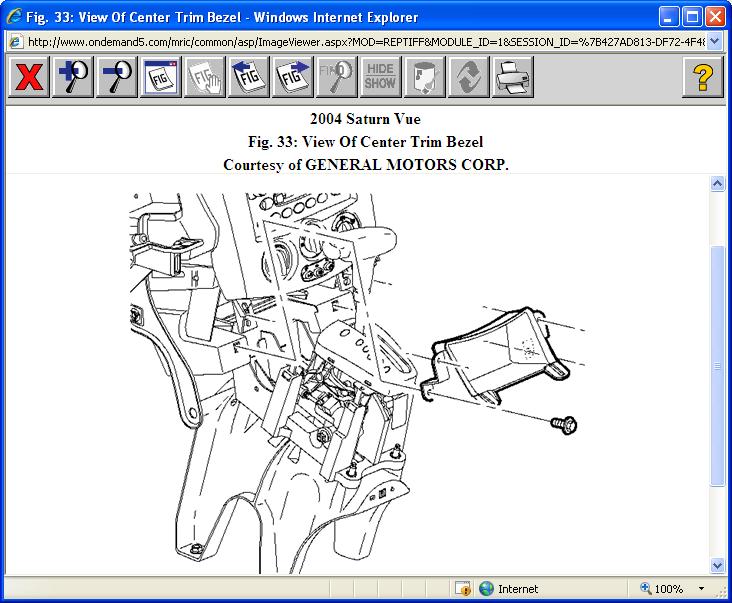Click the privacy report status bar icon
The width and height of the screenshot is (732, 603).
tap(463, 589)
